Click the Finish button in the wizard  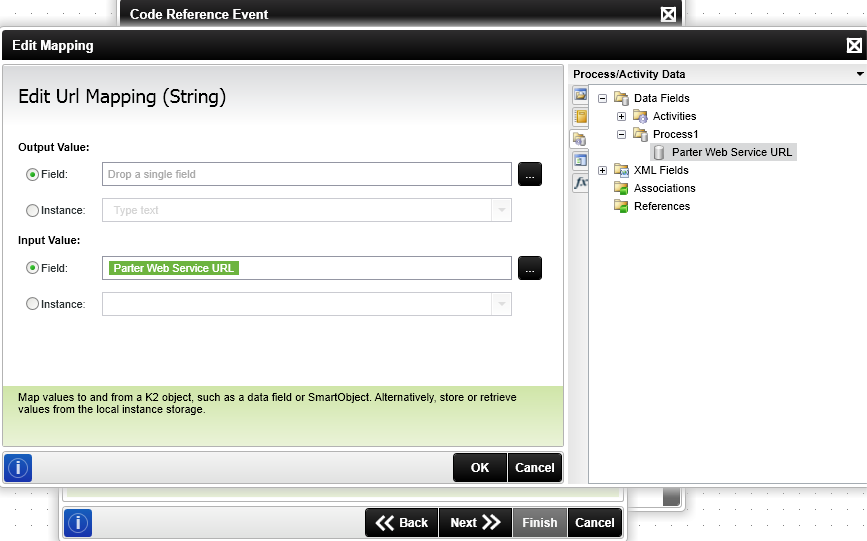[540, 523]
